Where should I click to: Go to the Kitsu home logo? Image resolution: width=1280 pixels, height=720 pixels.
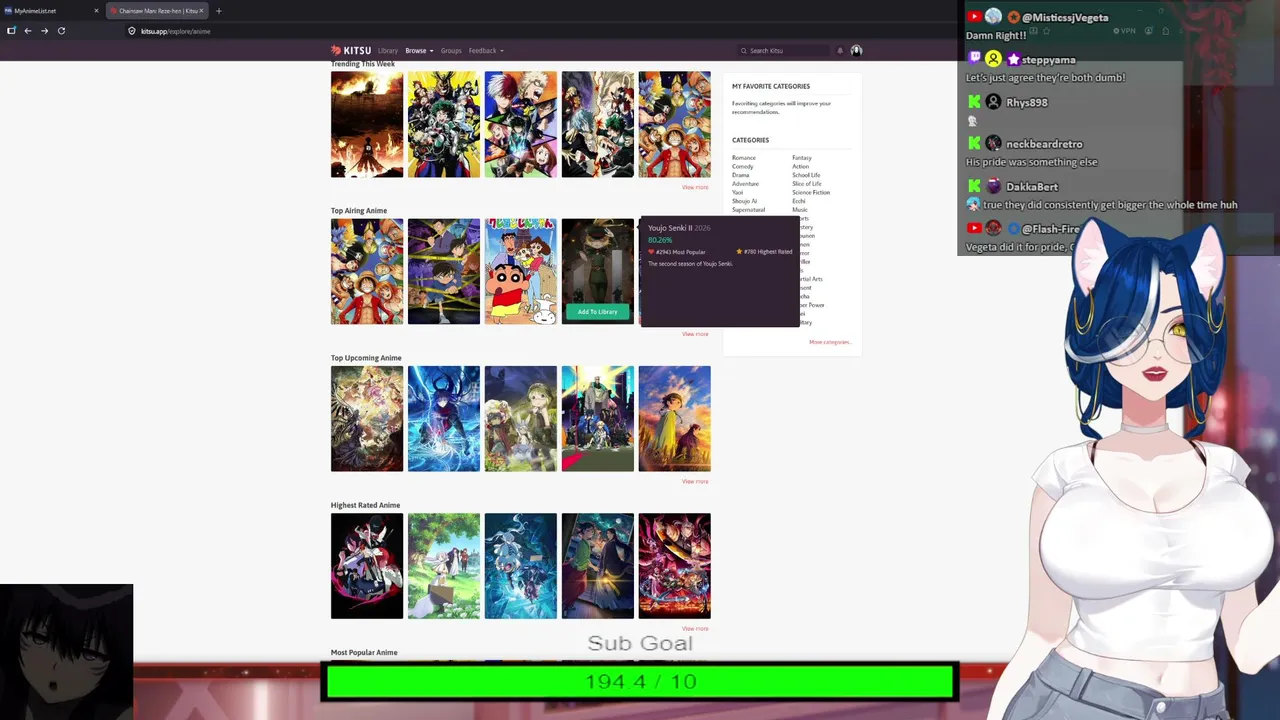point(351,50)
